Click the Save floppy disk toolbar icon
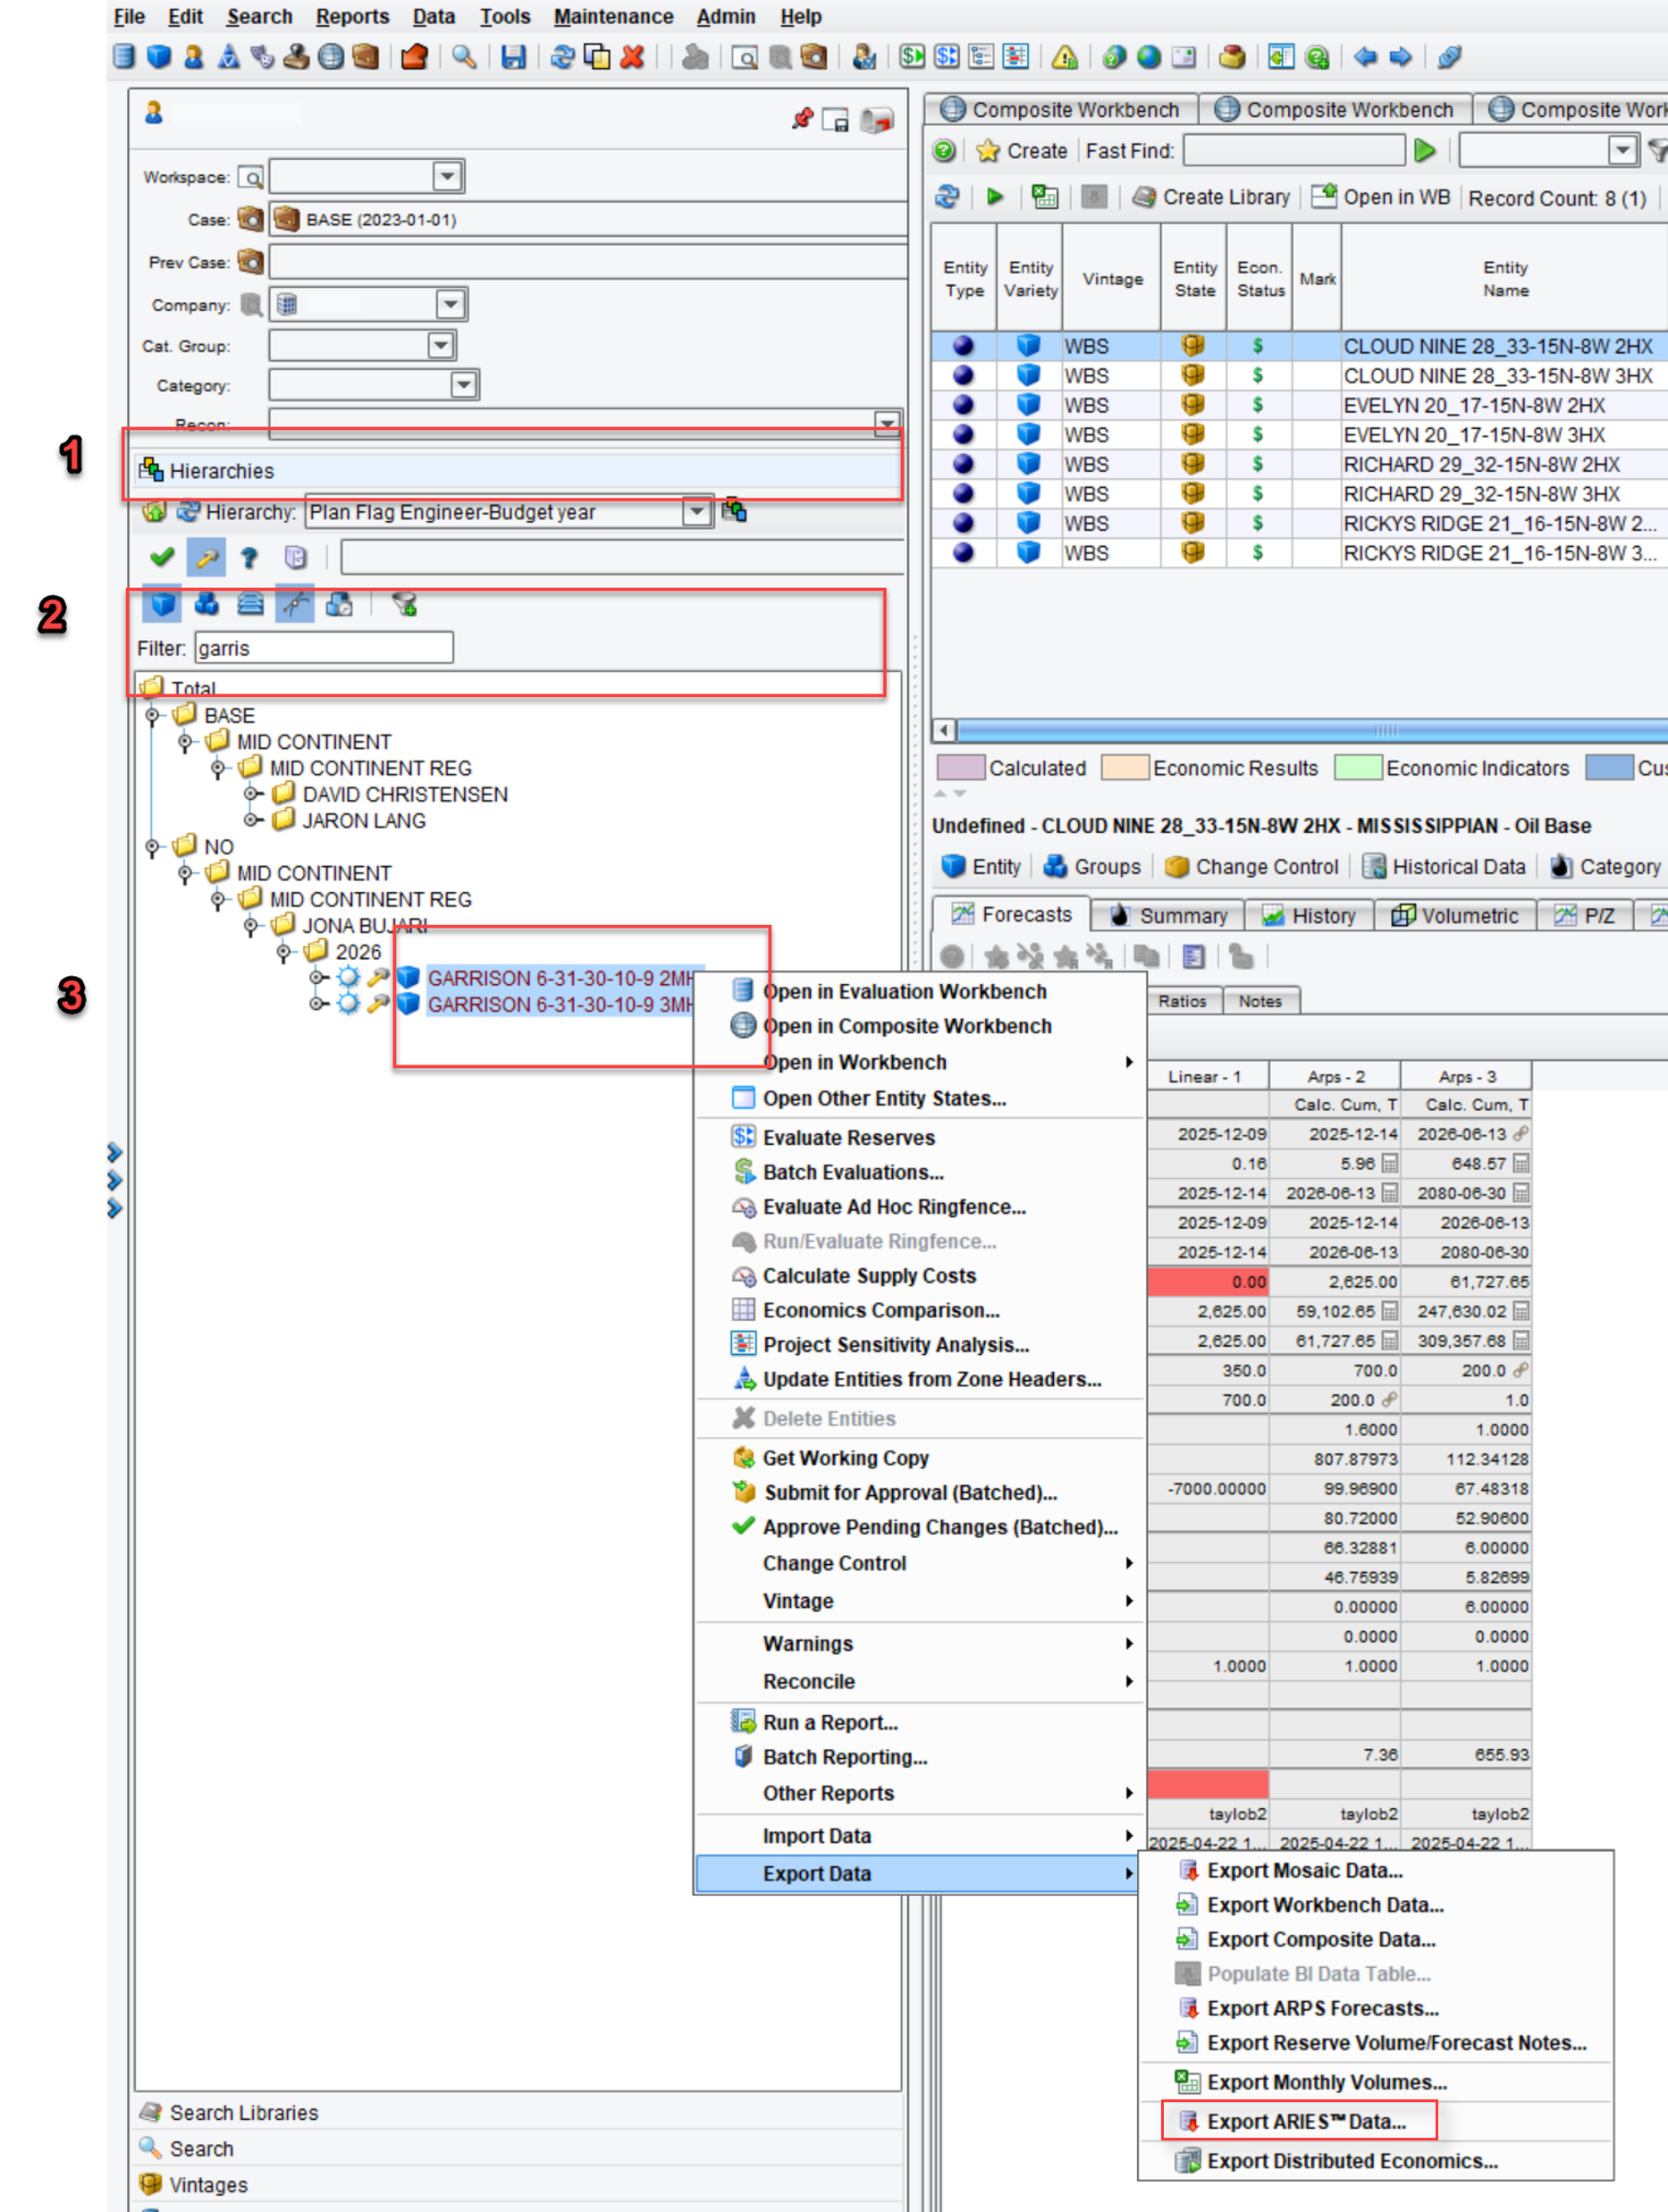Screen dimensions: 1668x2212 point(513,57)
